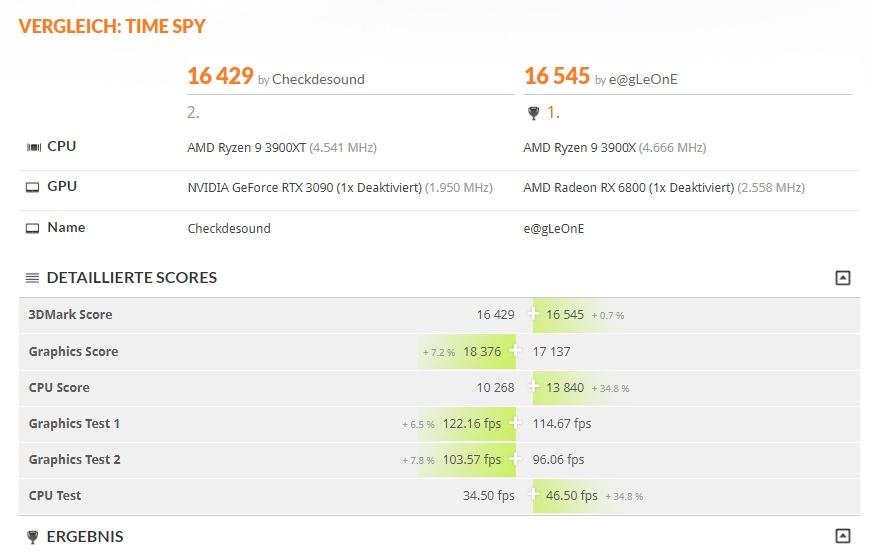Click the CPU Score green bar 13 840
The width and height of the screenshot is (873, 553).
[x=581, y=388]
